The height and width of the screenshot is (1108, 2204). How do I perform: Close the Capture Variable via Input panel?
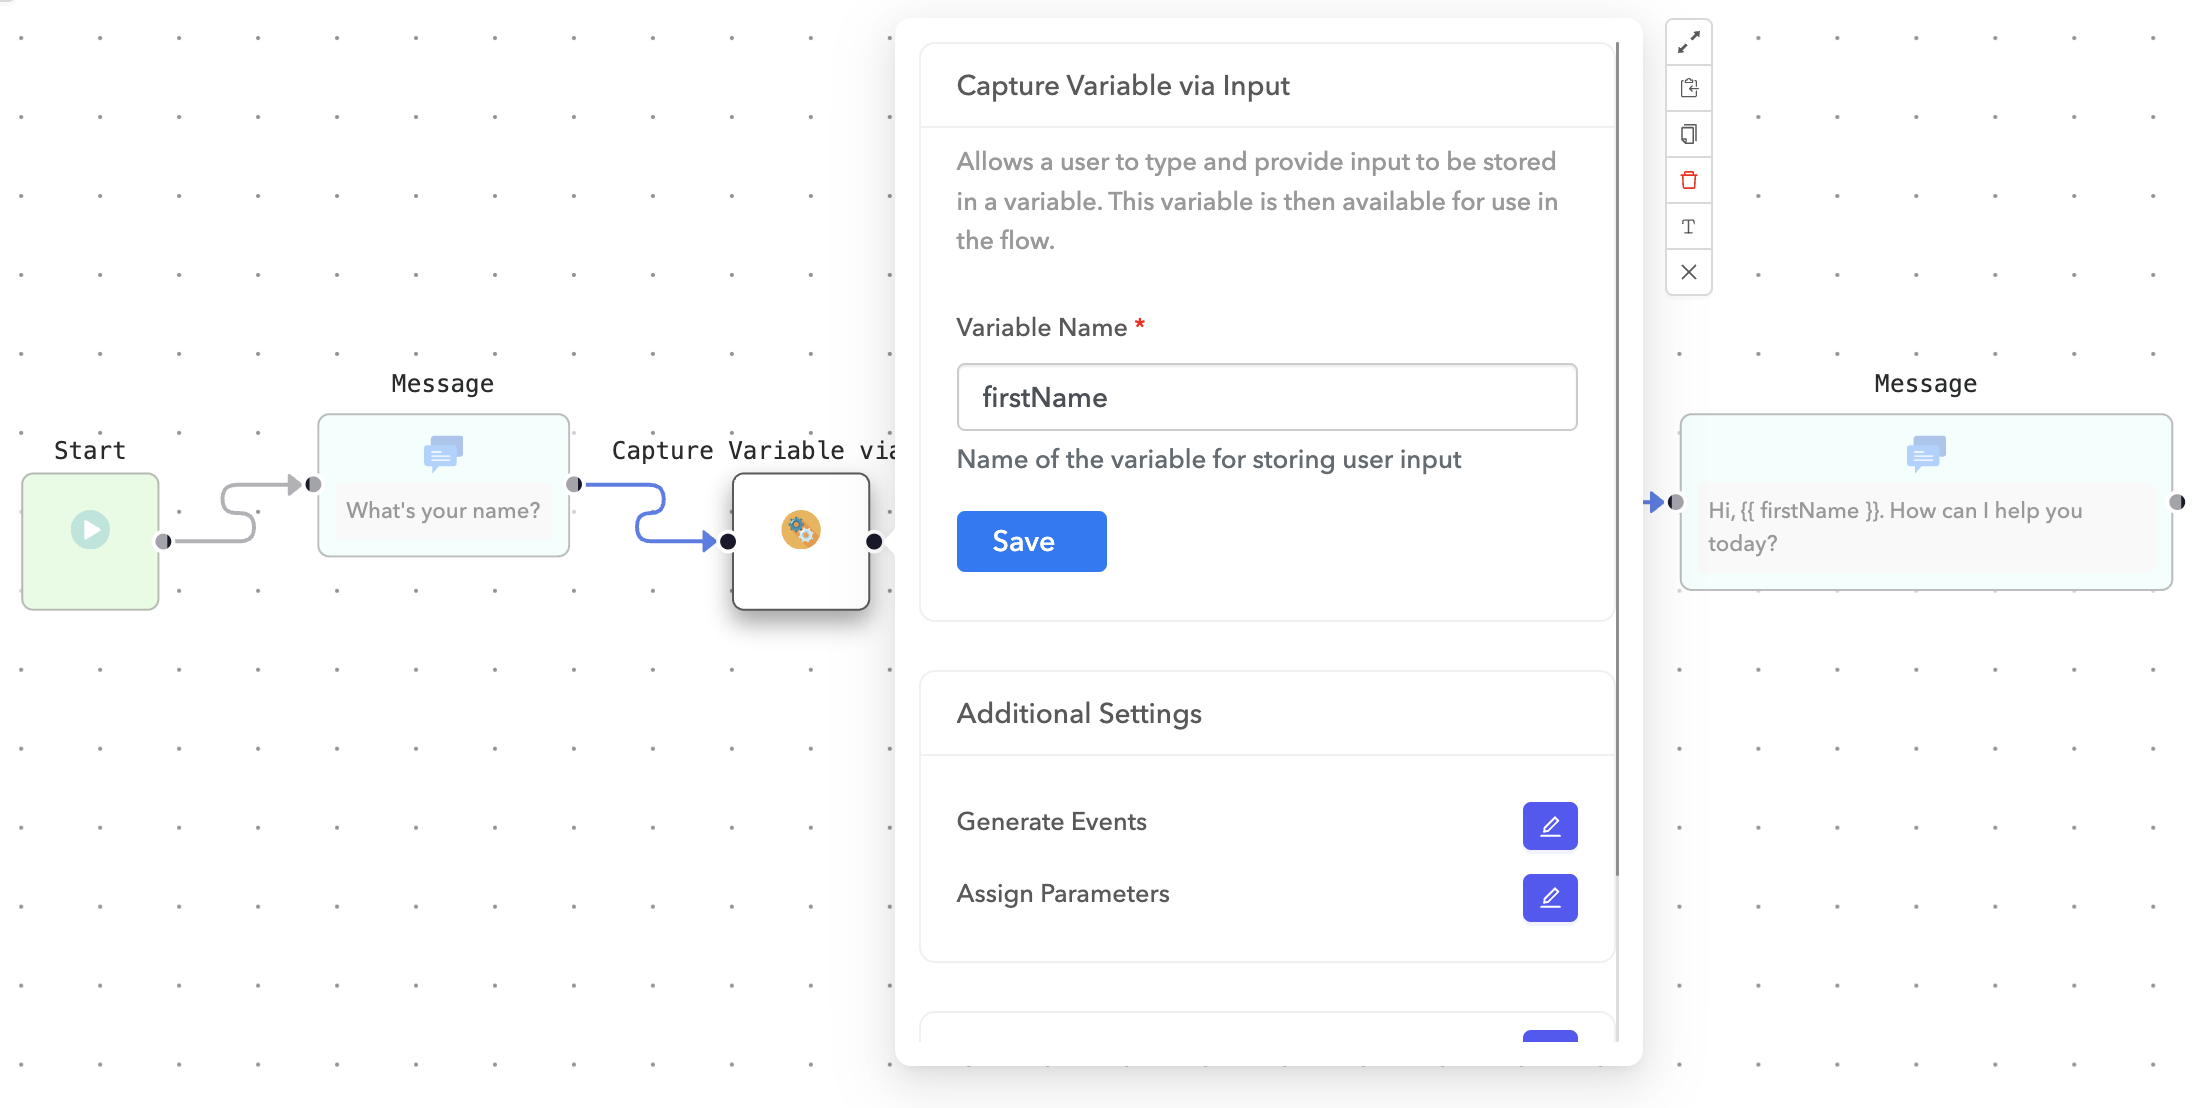click(x=1689, y=272)
